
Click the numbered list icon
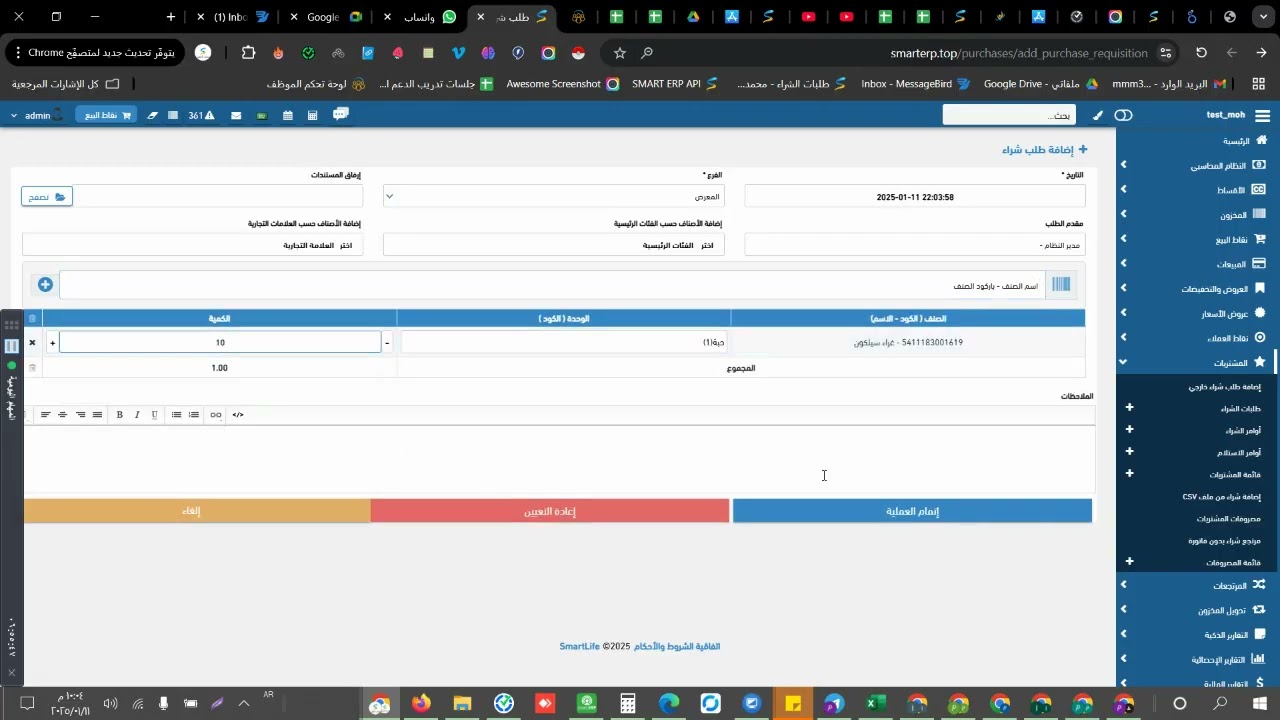[x=194, y=415]
